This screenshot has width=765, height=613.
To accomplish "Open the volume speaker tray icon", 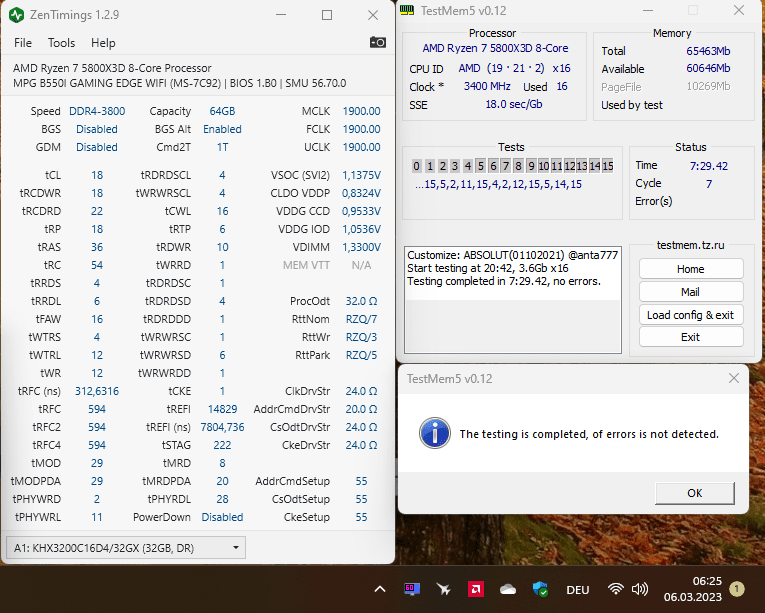I will coord(640,589).
